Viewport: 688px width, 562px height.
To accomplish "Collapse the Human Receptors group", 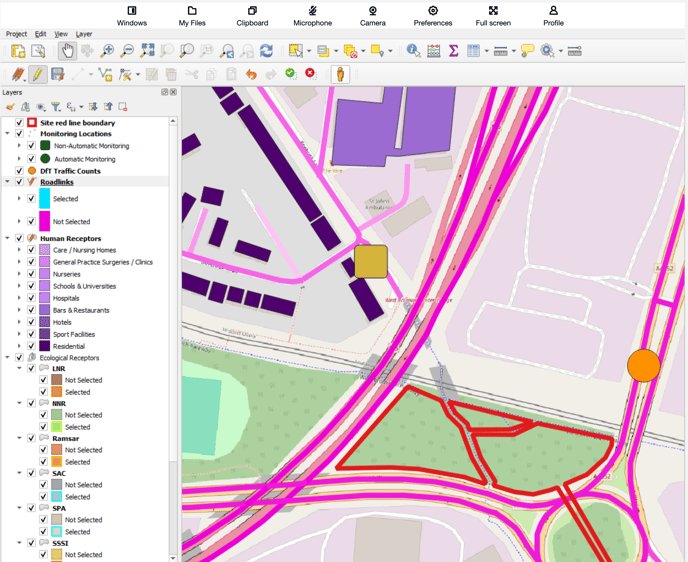I will (8, 239).
